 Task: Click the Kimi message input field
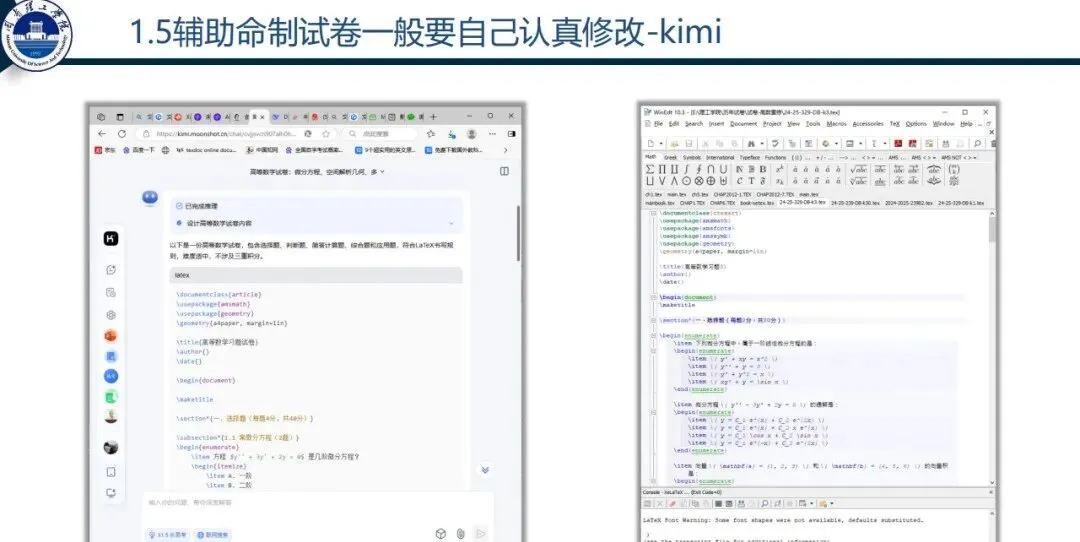coord(317,503)
